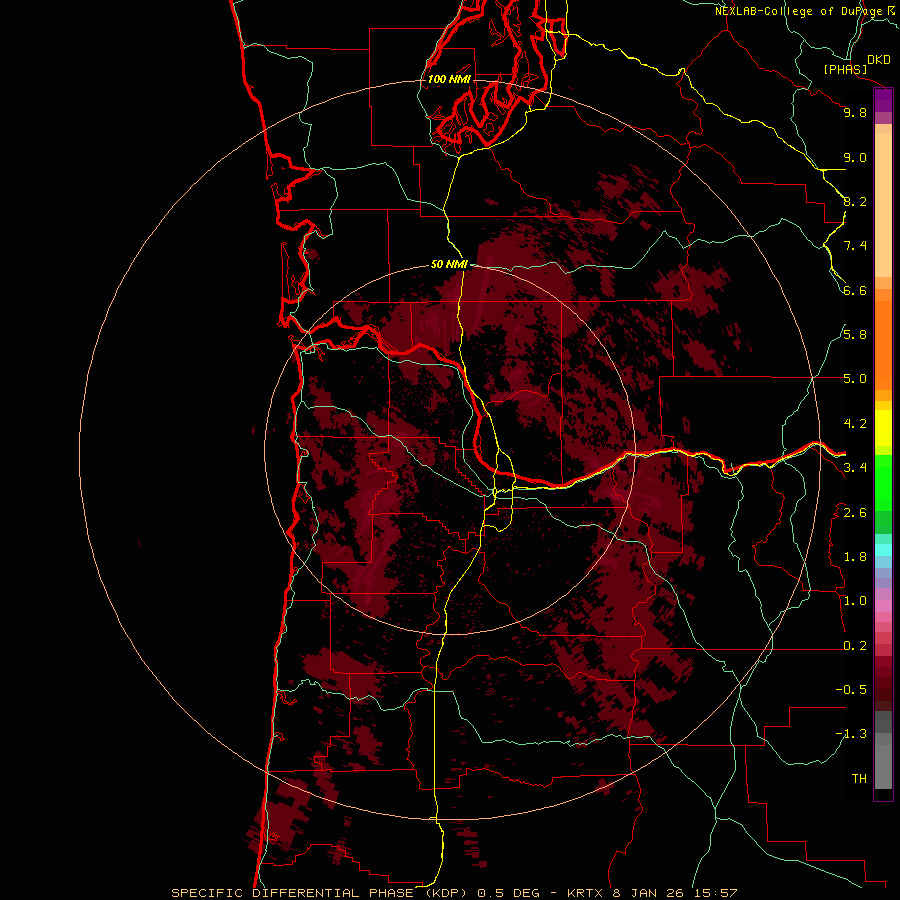Screen dimensions: 900x900
Task: Click the 3.4 scale value
Action: pyautogui.click(x=855, y=468)
